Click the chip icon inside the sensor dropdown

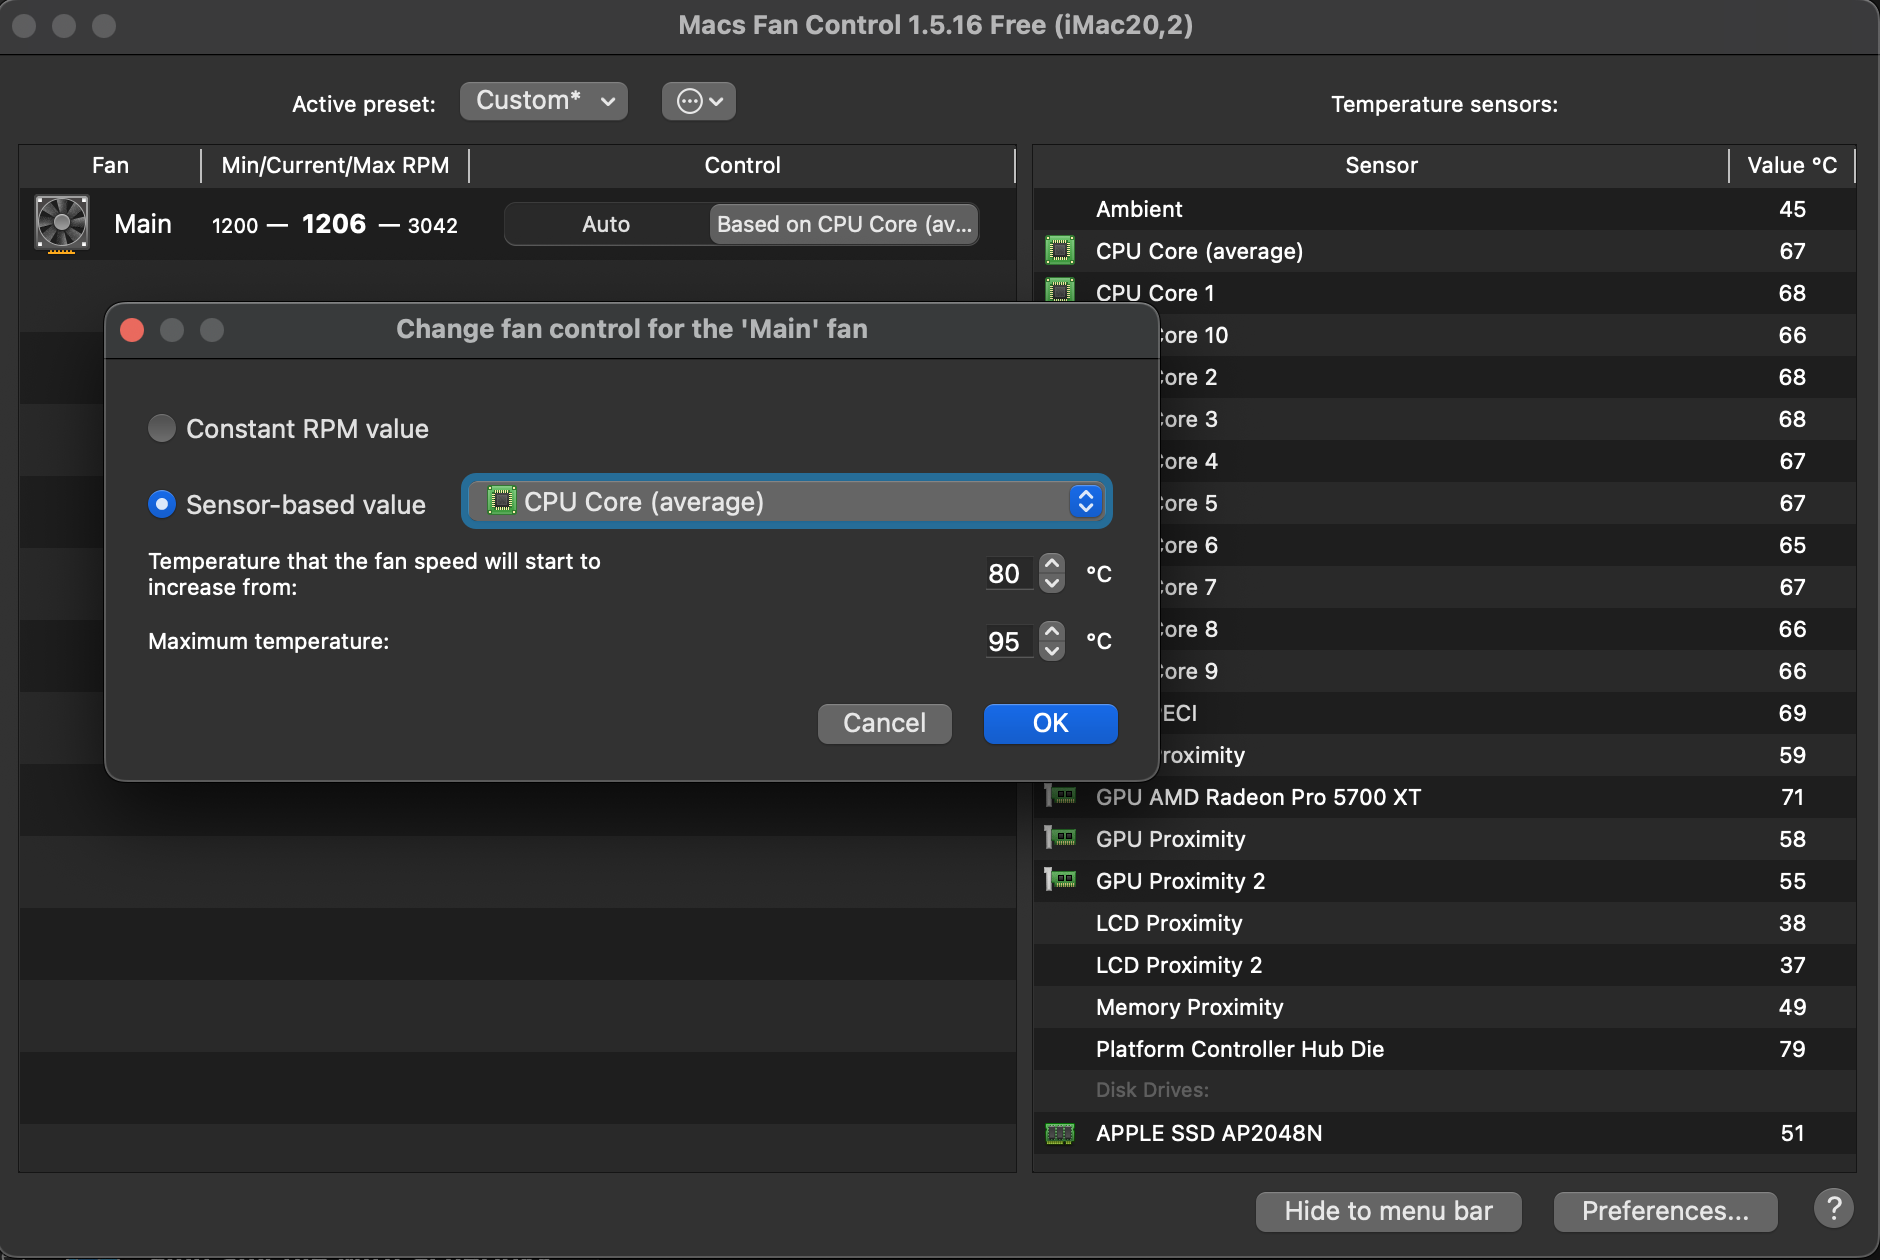501,500
